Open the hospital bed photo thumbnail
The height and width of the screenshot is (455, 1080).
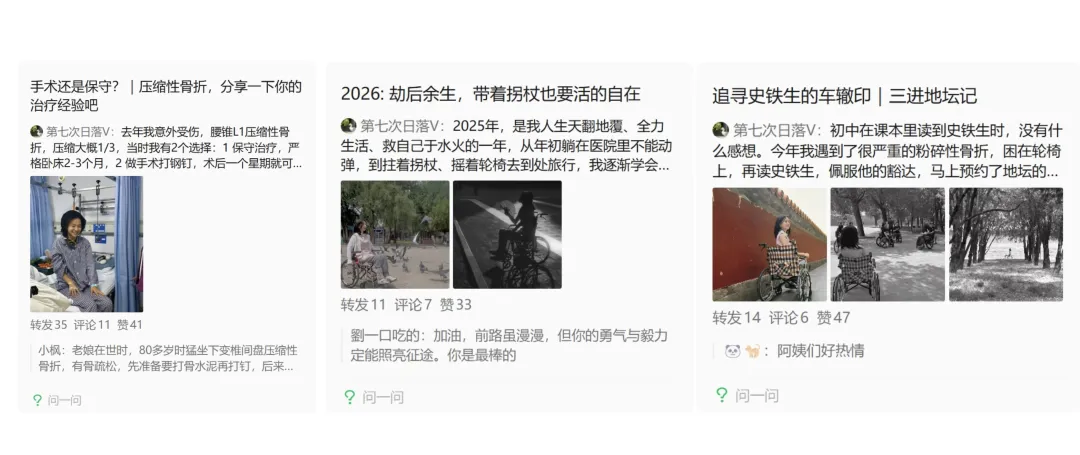click(x=86, y=244)
